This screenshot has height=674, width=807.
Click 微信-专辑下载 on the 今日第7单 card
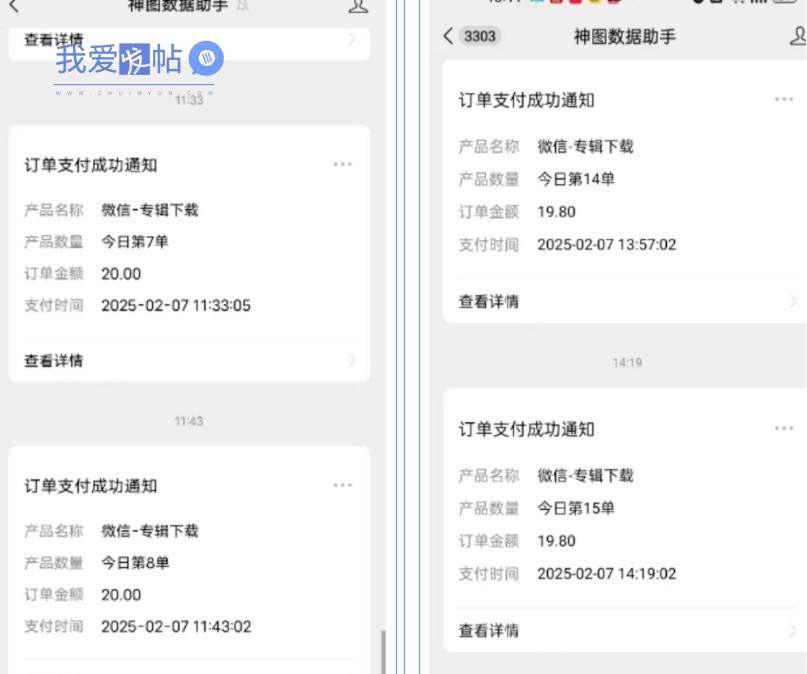(150, 210)
